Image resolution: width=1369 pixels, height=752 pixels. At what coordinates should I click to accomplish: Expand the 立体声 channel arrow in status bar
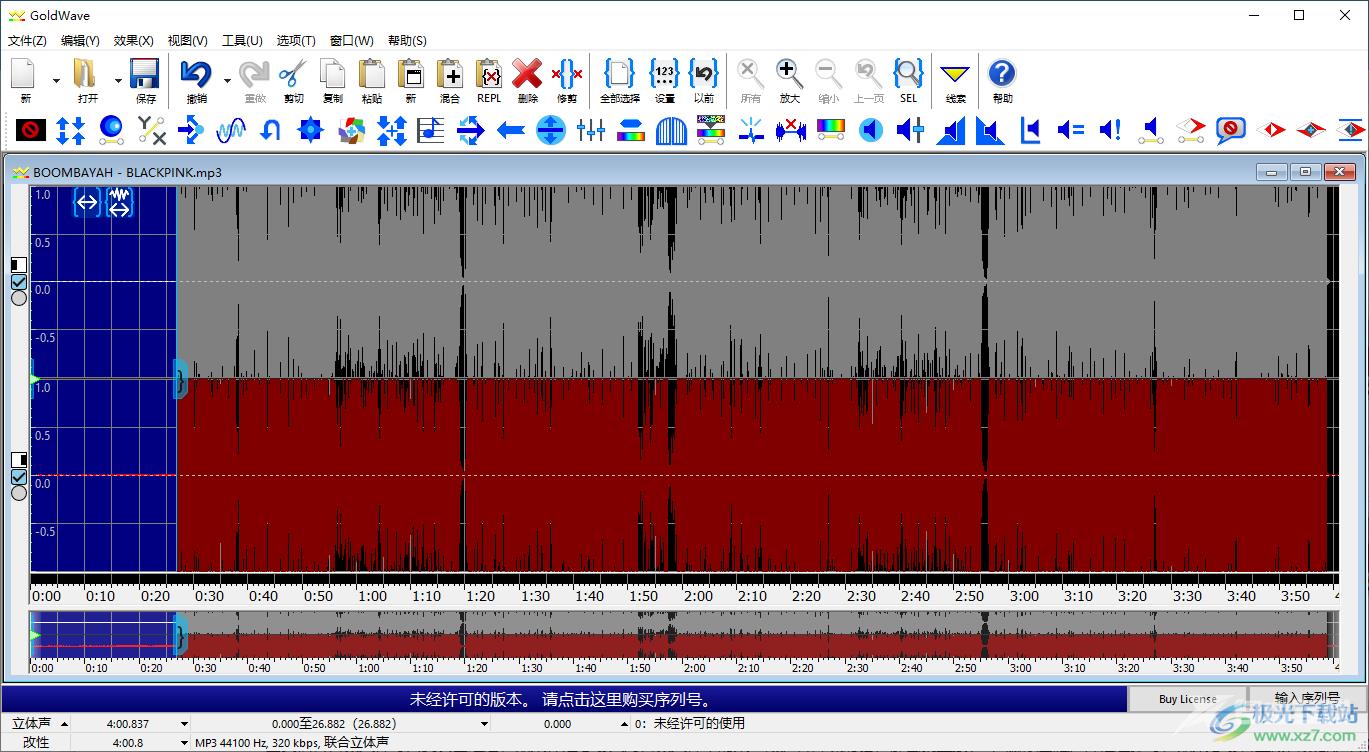64,723
